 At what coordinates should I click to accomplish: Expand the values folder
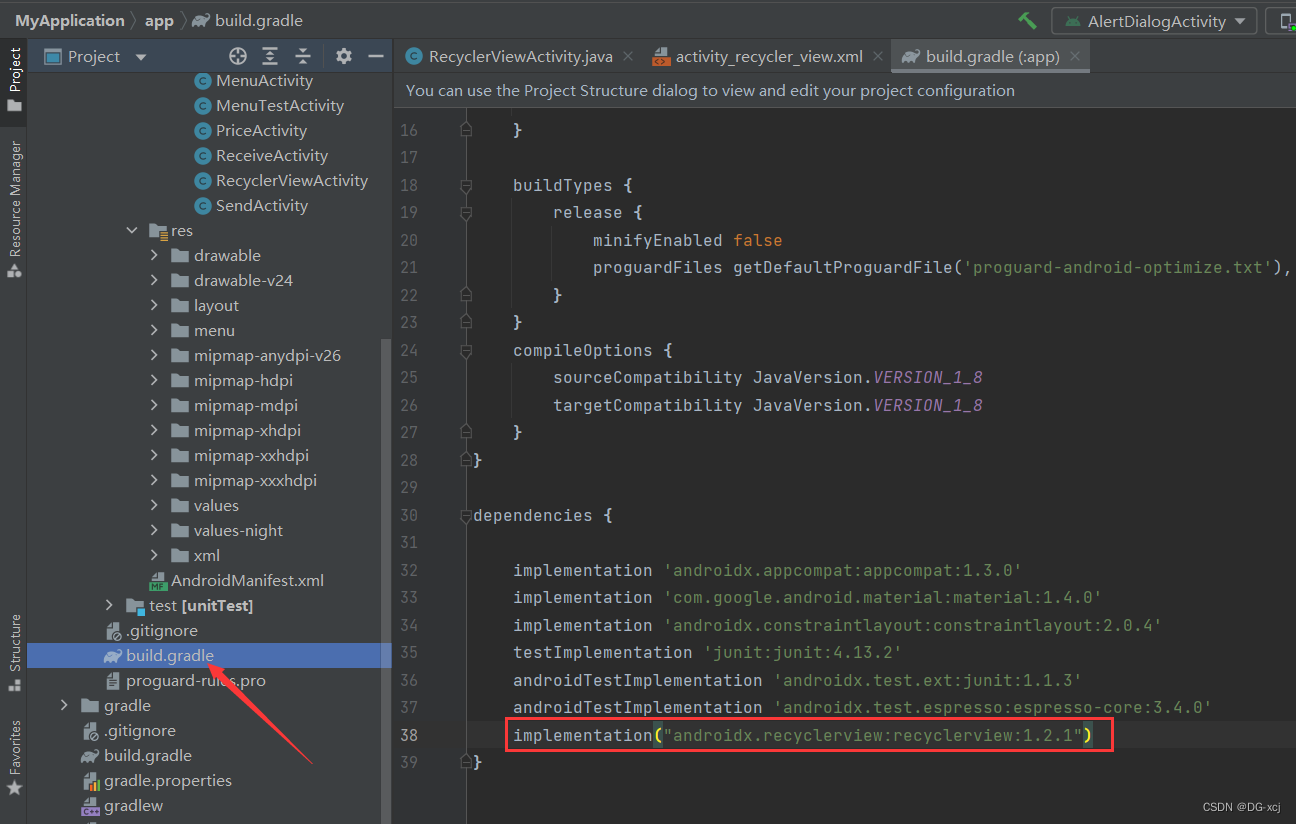point(154,505)
